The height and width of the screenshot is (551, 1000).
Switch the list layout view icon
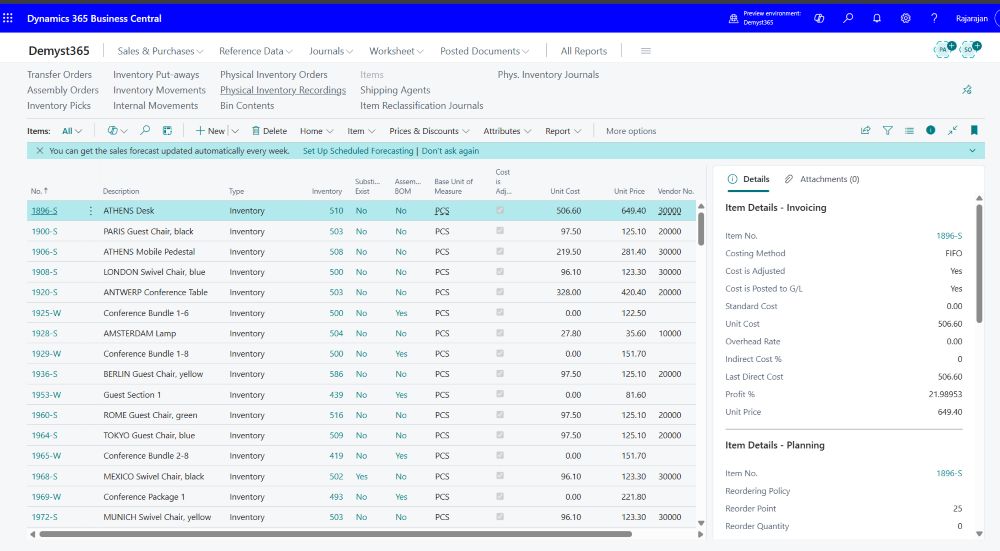[909, 130]
